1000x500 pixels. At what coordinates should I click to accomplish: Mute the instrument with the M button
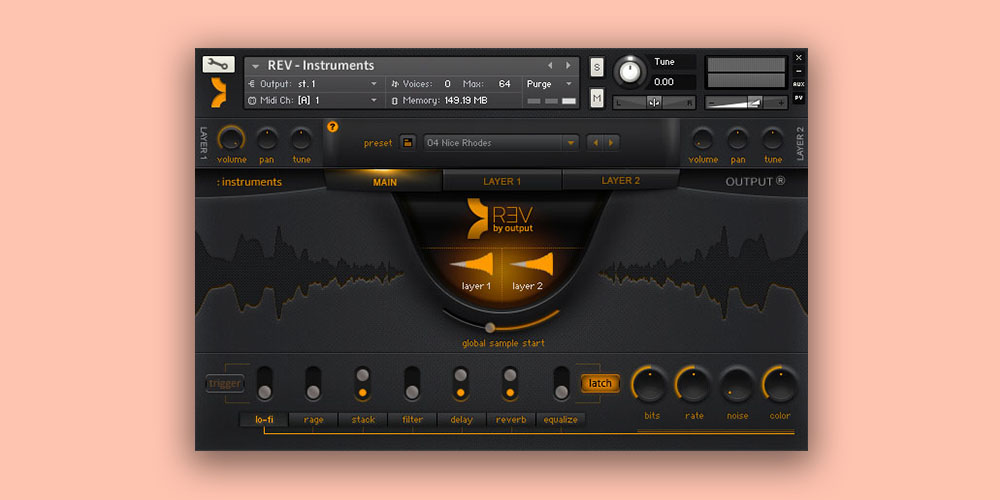click(x=597, y=98)
